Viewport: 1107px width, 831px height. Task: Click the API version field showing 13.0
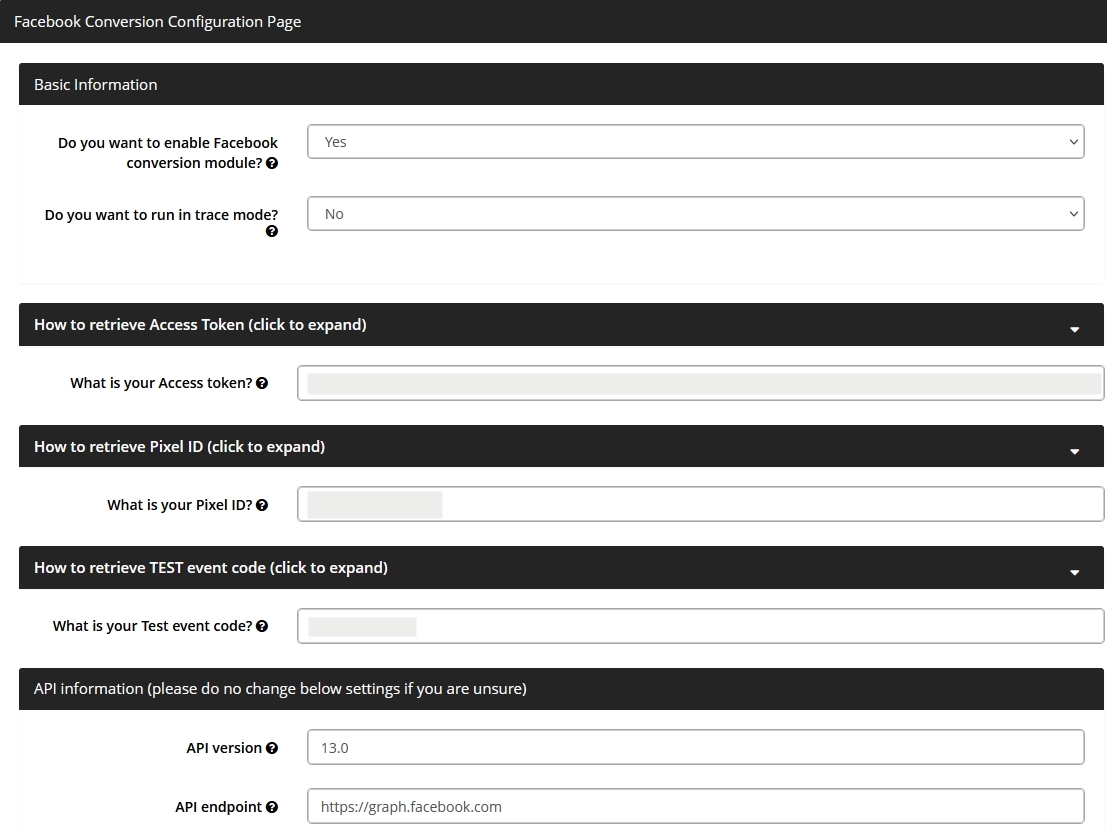695,748
